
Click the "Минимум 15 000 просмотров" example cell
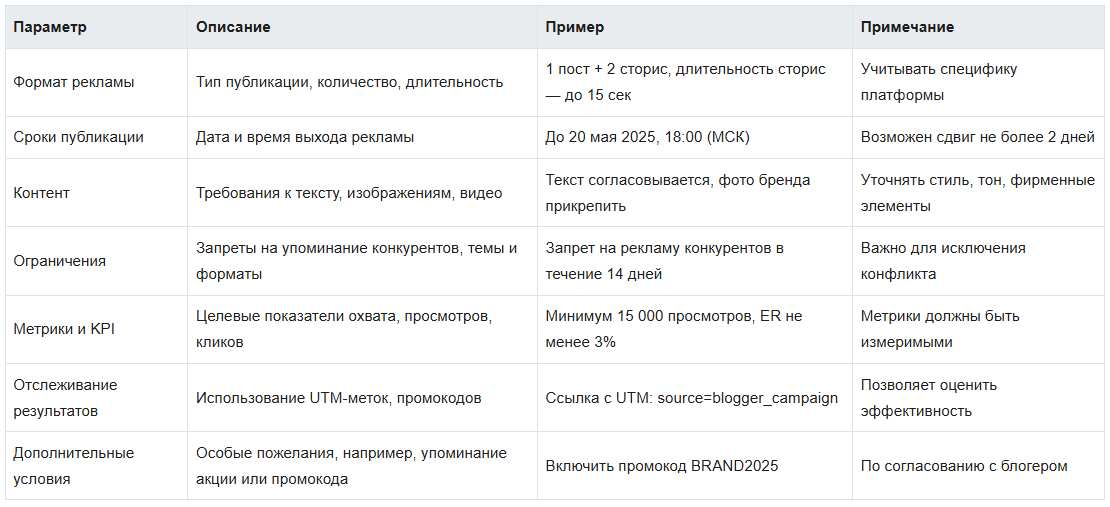coord(673,328)
